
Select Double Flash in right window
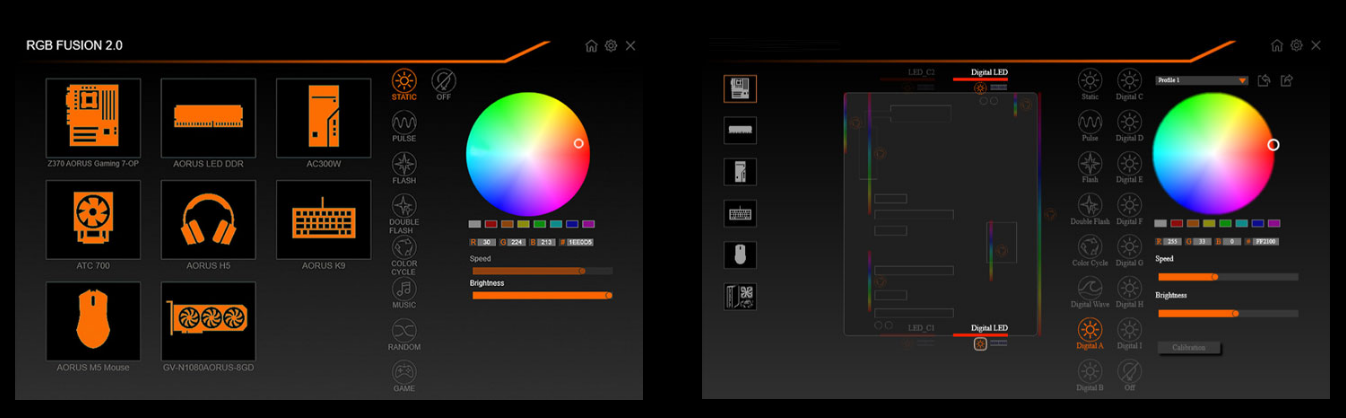click(x=1090, y=209)
